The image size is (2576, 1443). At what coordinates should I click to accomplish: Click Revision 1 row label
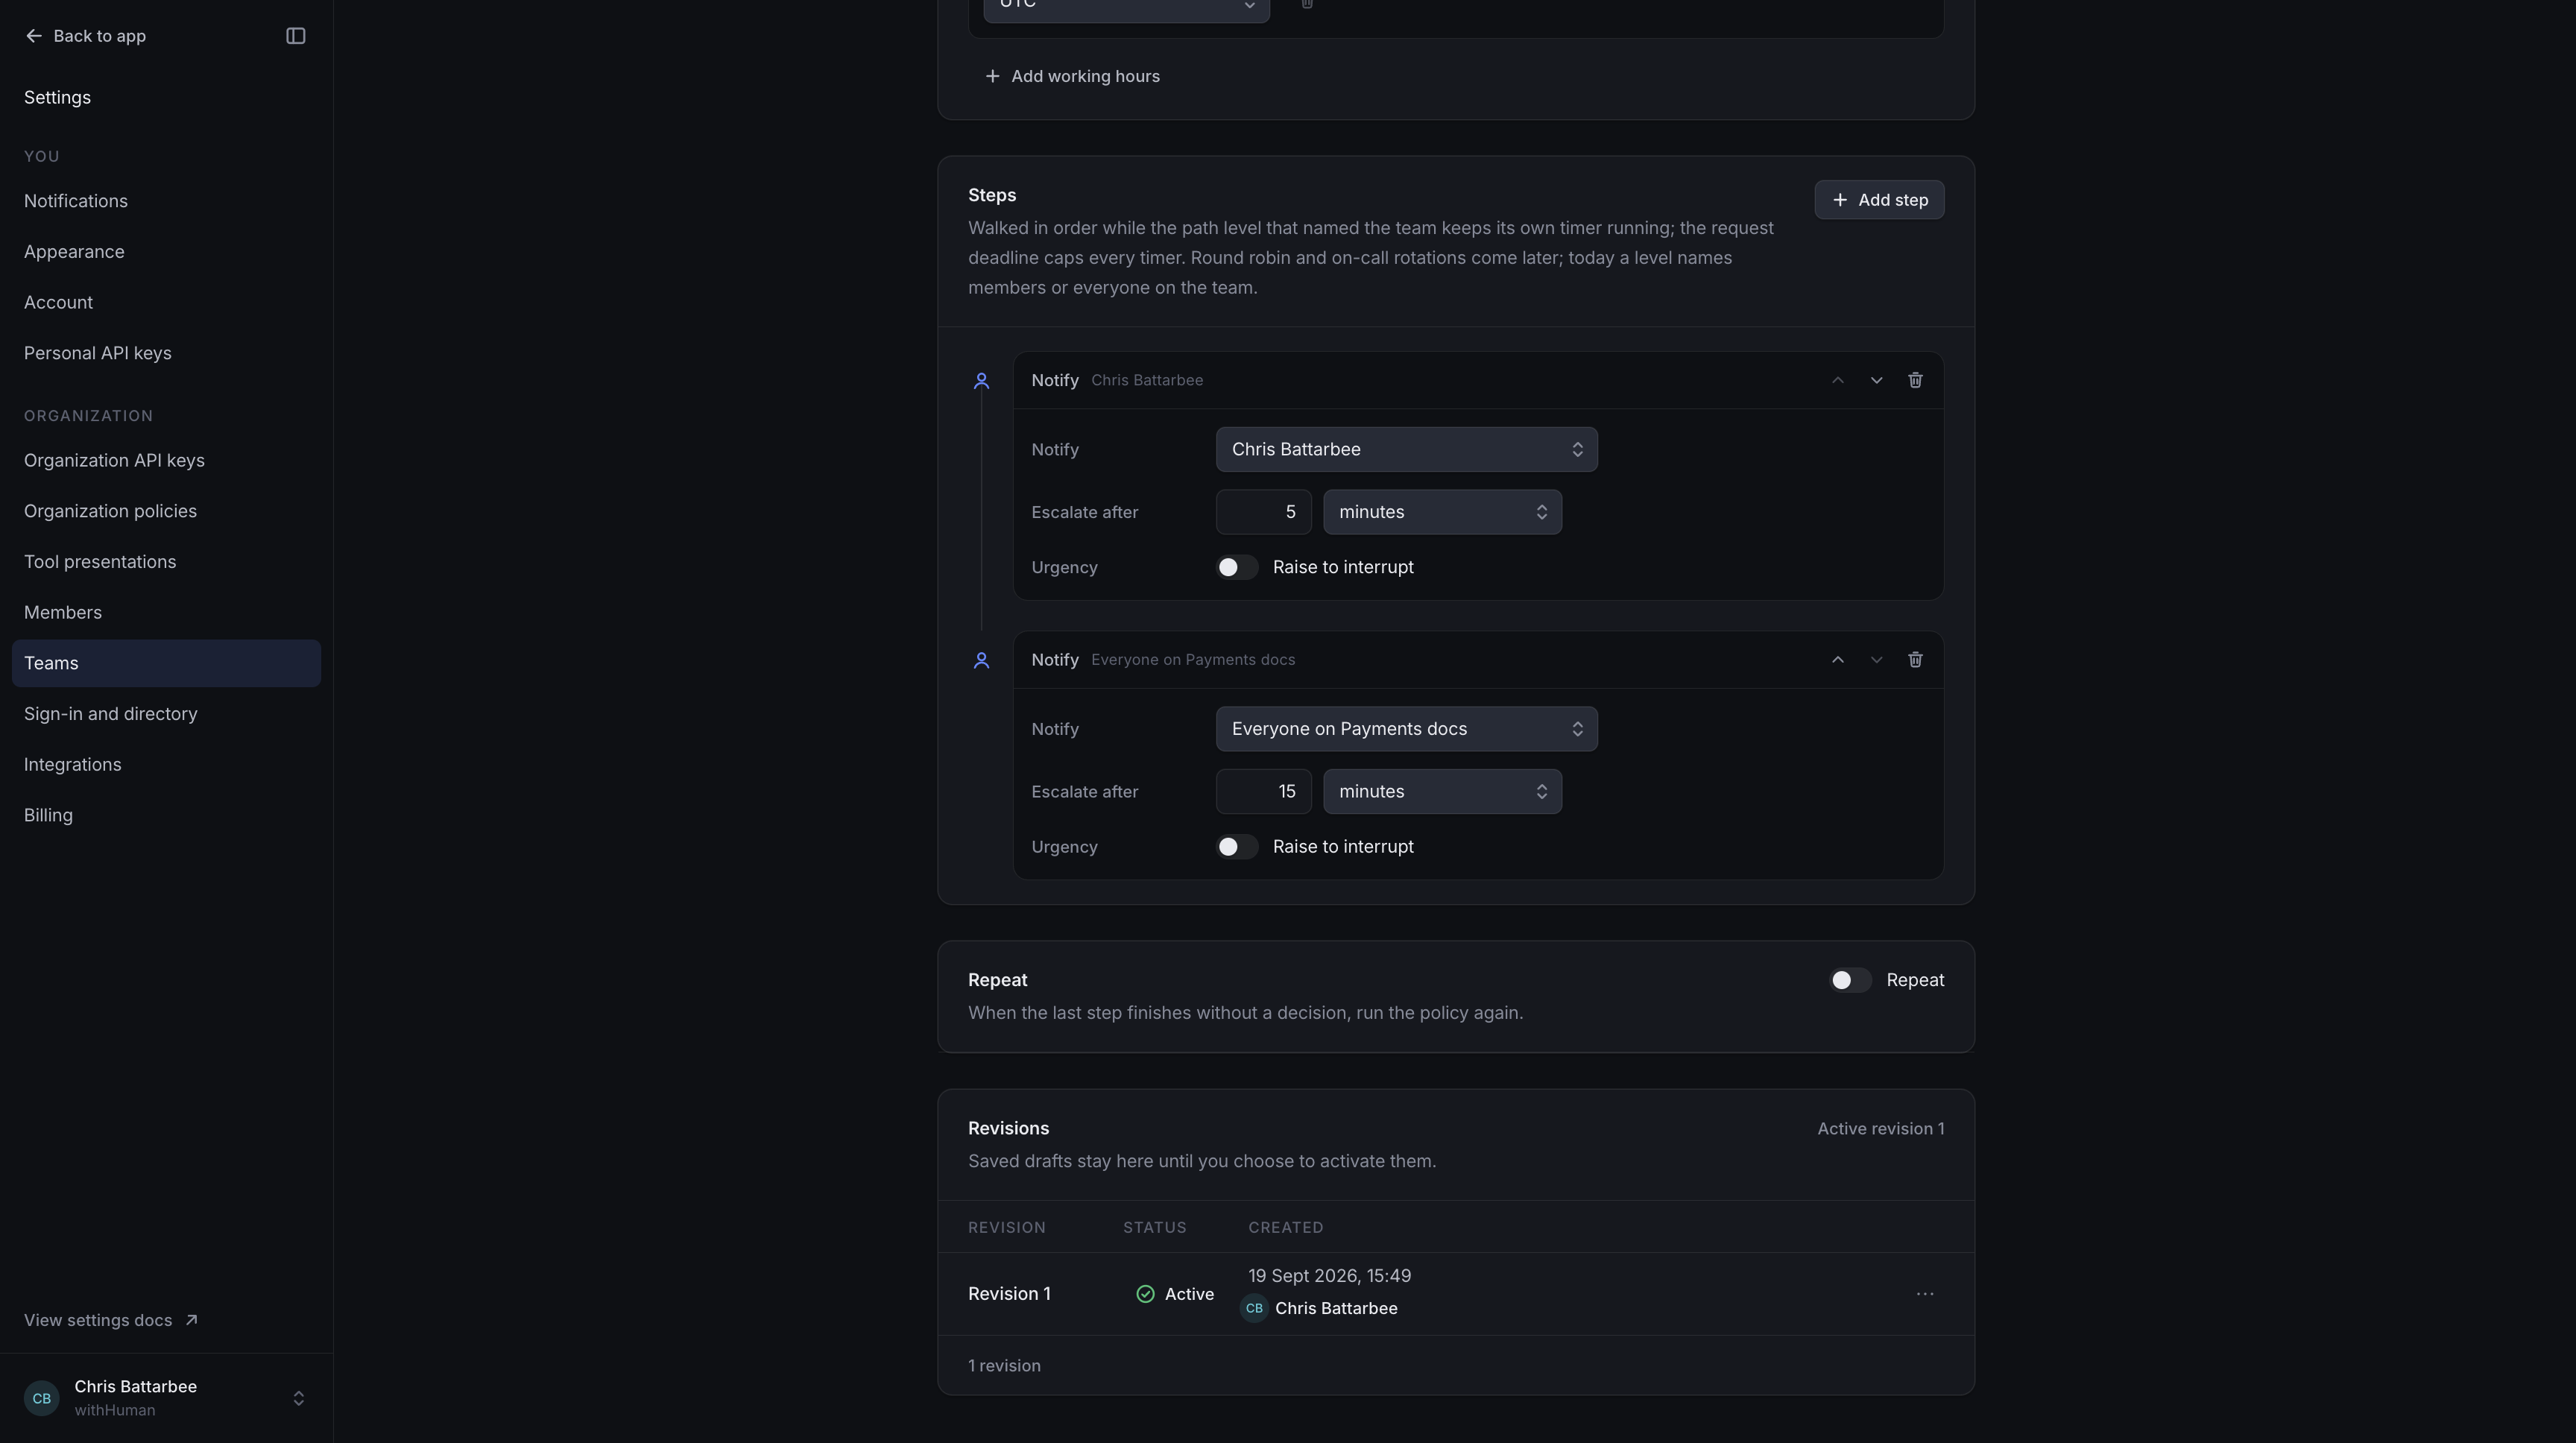tap(1009, 1294)
